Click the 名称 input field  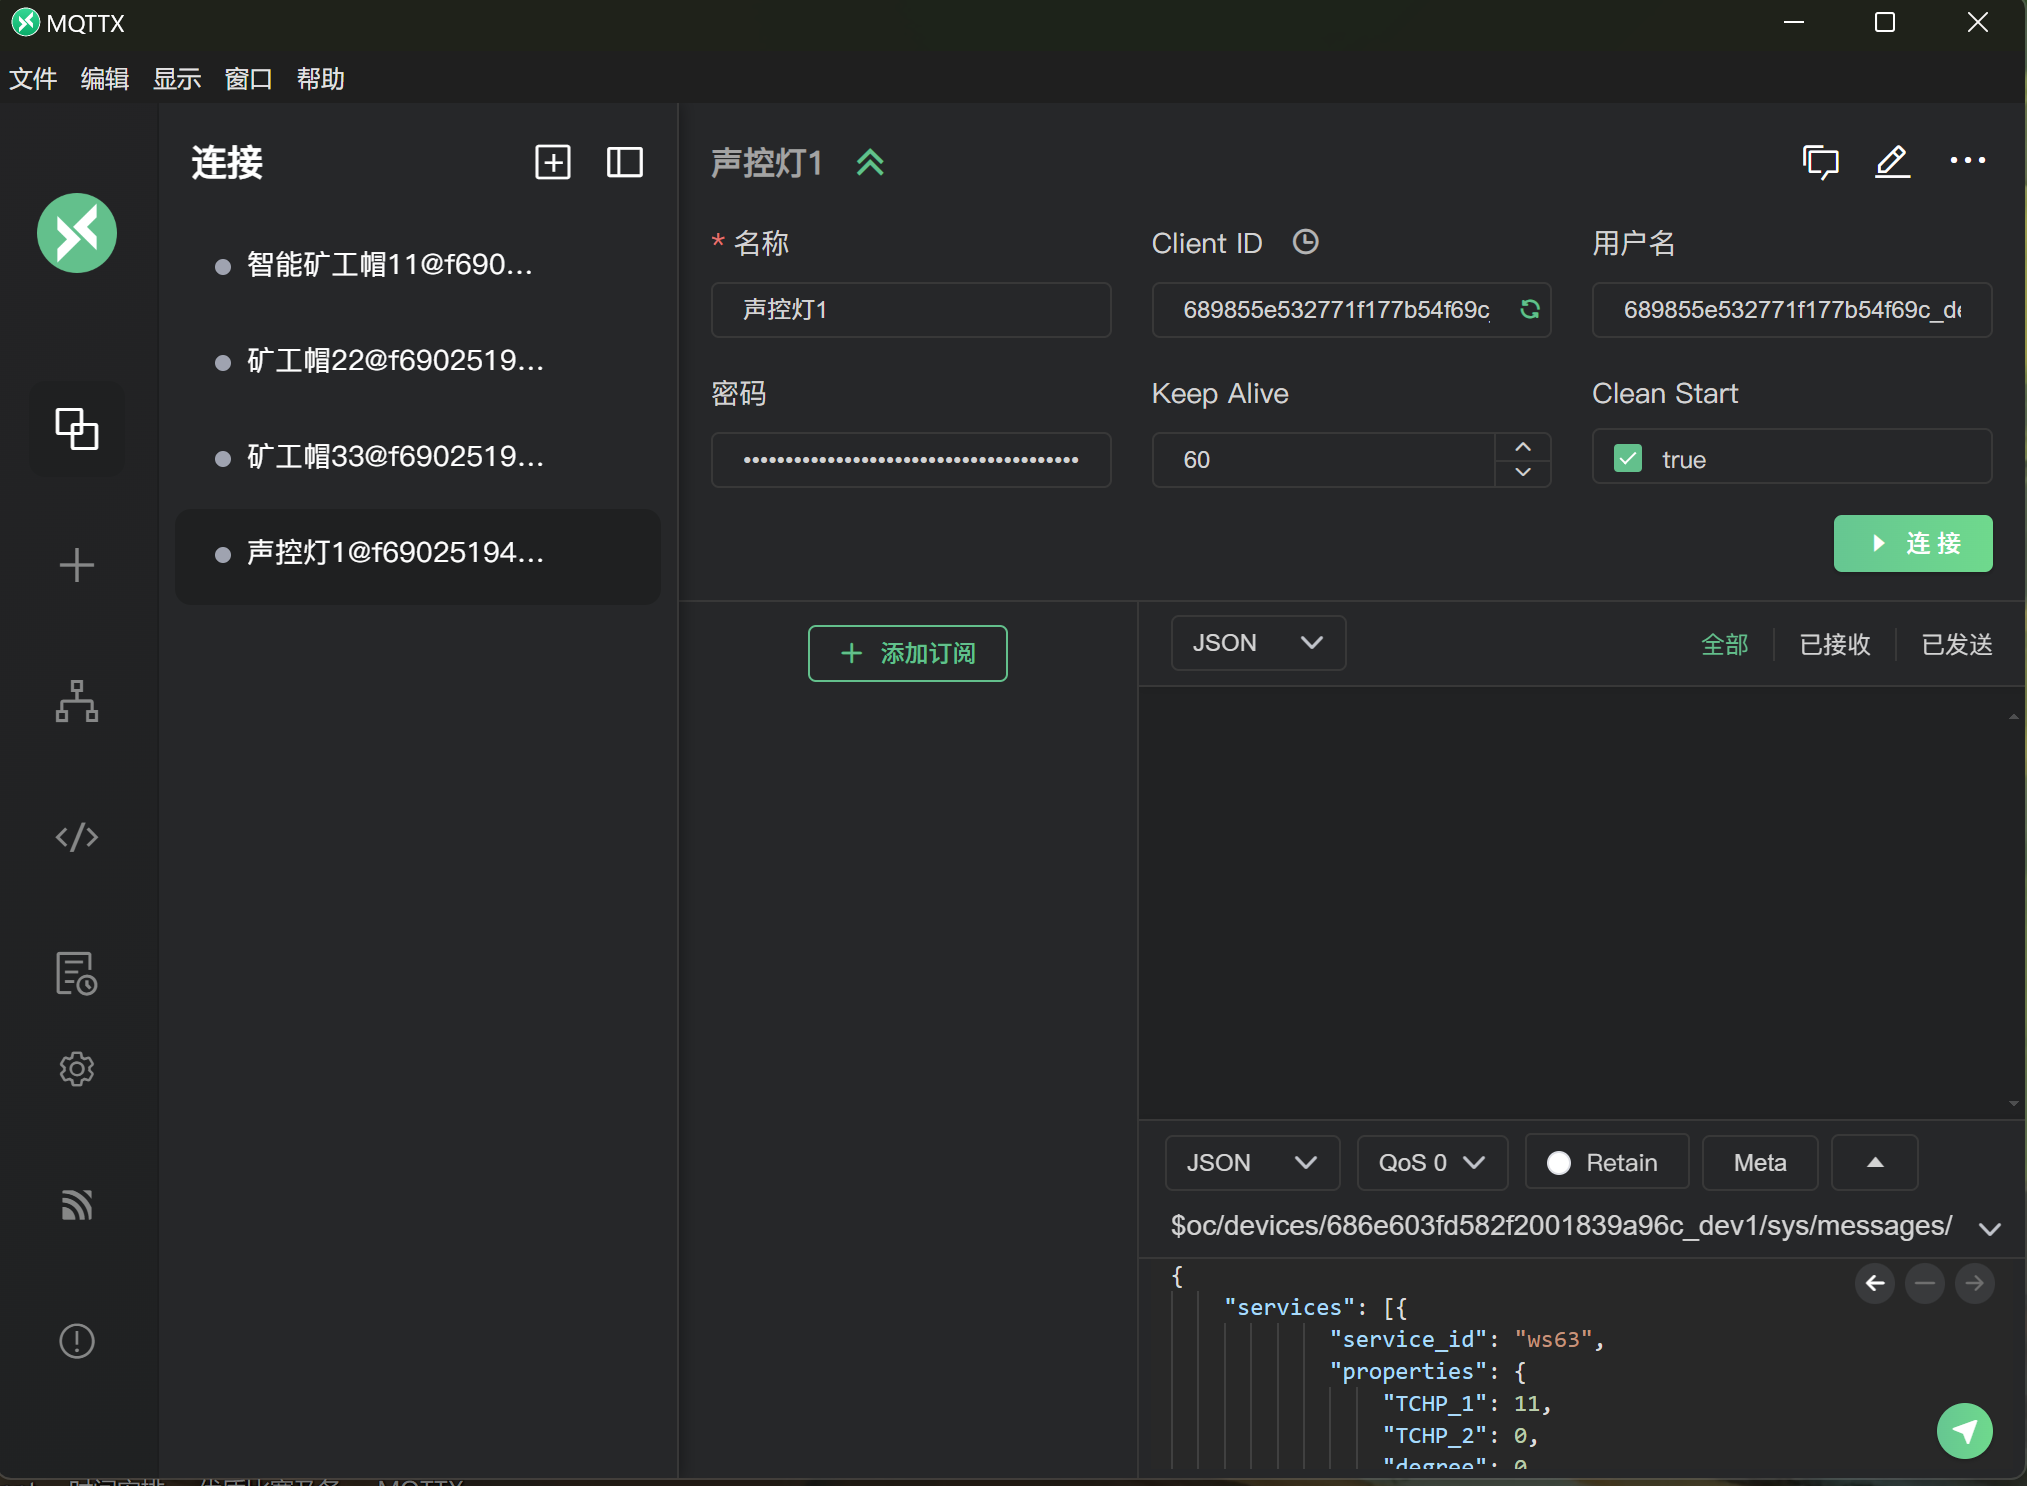tap(911, 309)
